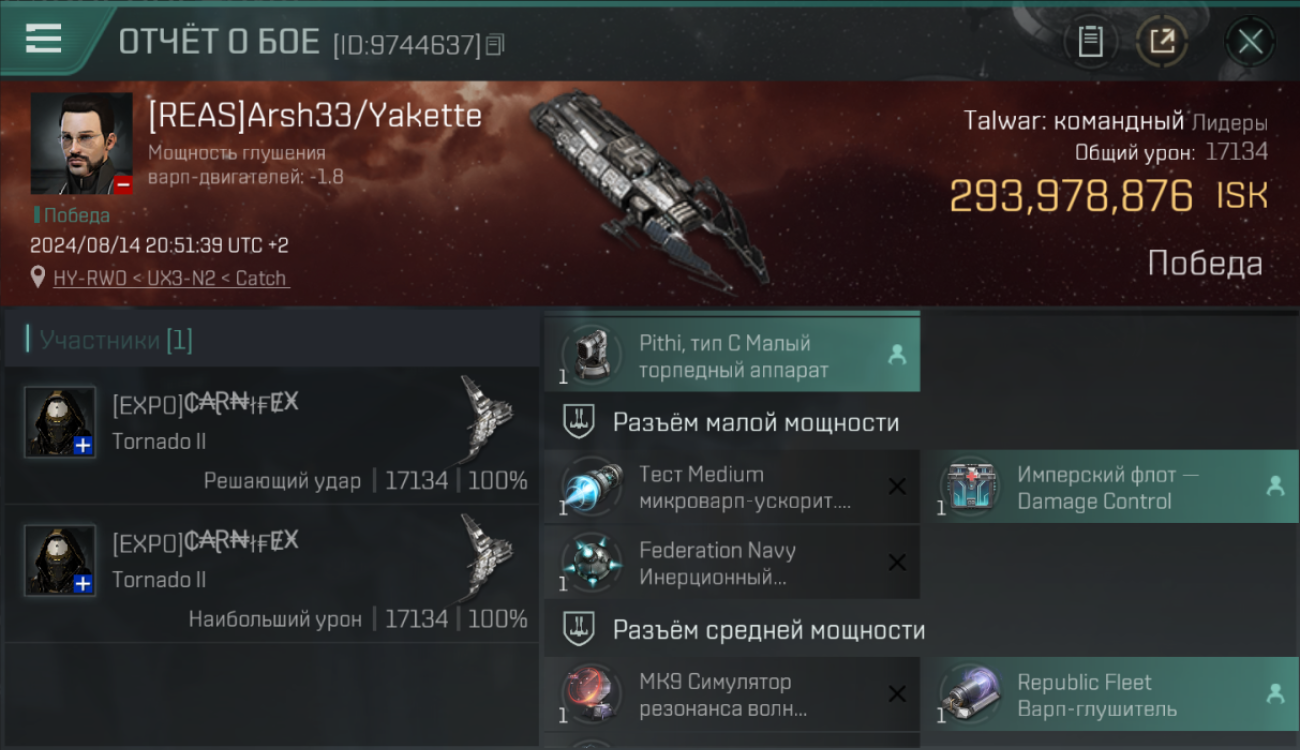Copy the battle report ID

497,44
